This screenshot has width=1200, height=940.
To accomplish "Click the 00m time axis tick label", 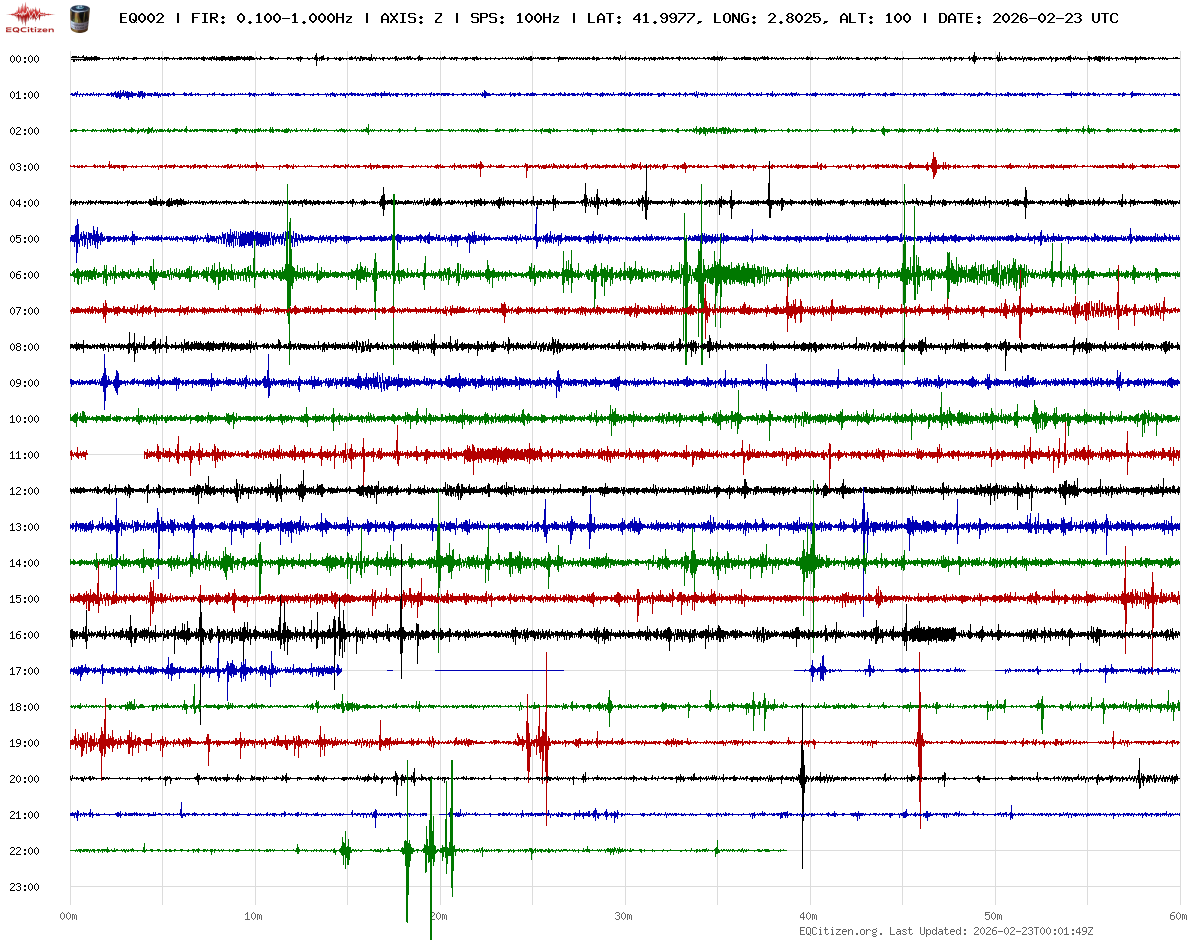I will pyautogui.click(x=69, y=916).
